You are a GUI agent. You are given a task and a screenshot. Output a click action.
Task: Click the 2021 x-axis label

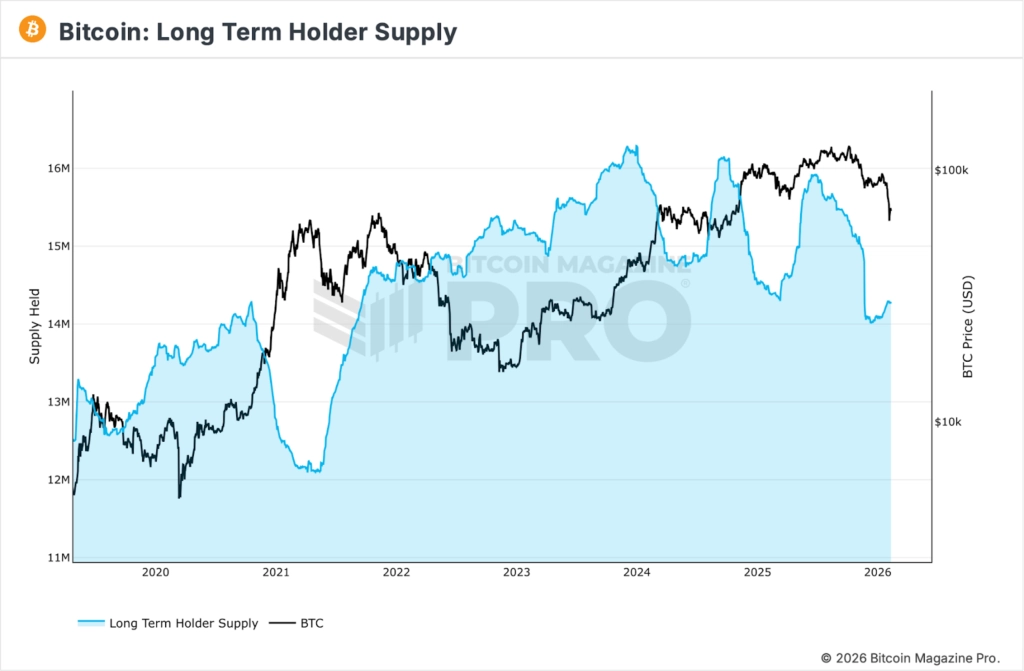[x=276, y=572]
